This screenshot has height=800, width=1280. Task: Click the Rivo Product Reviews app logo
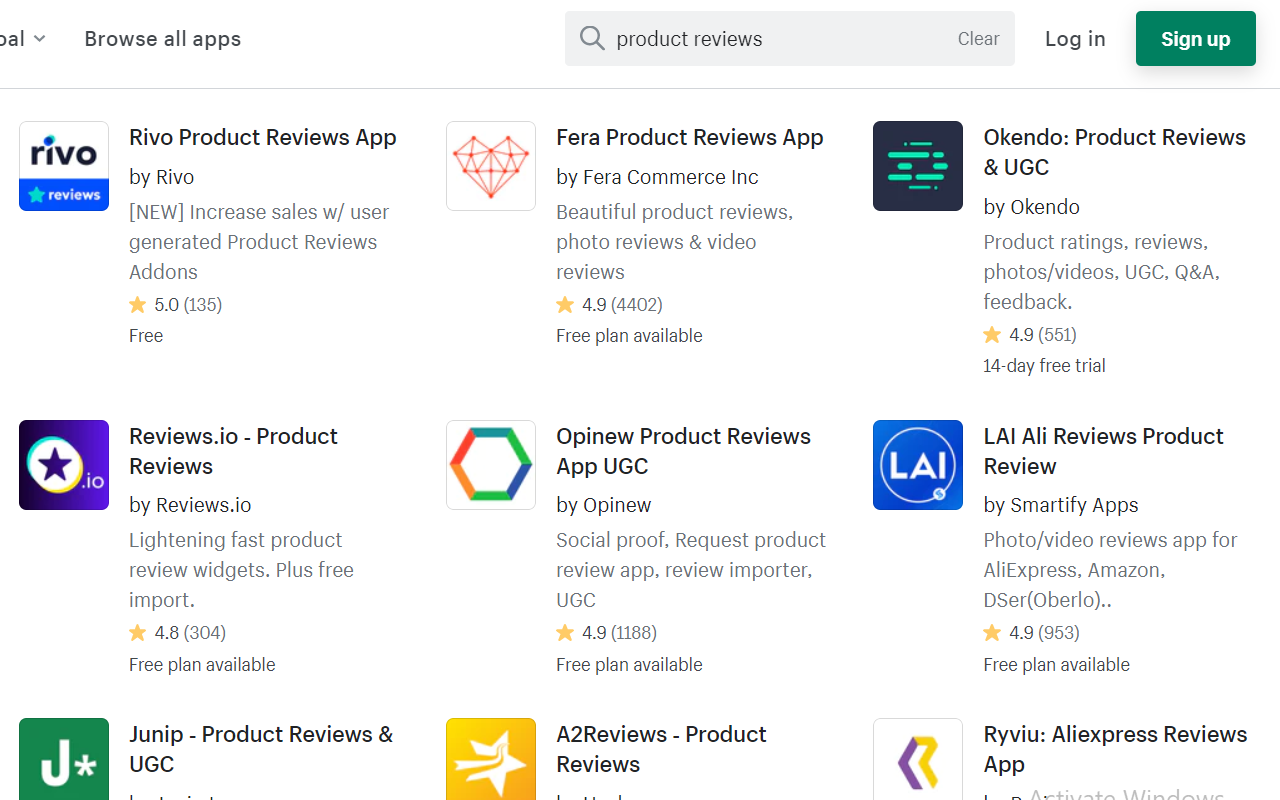click(63, 166)
